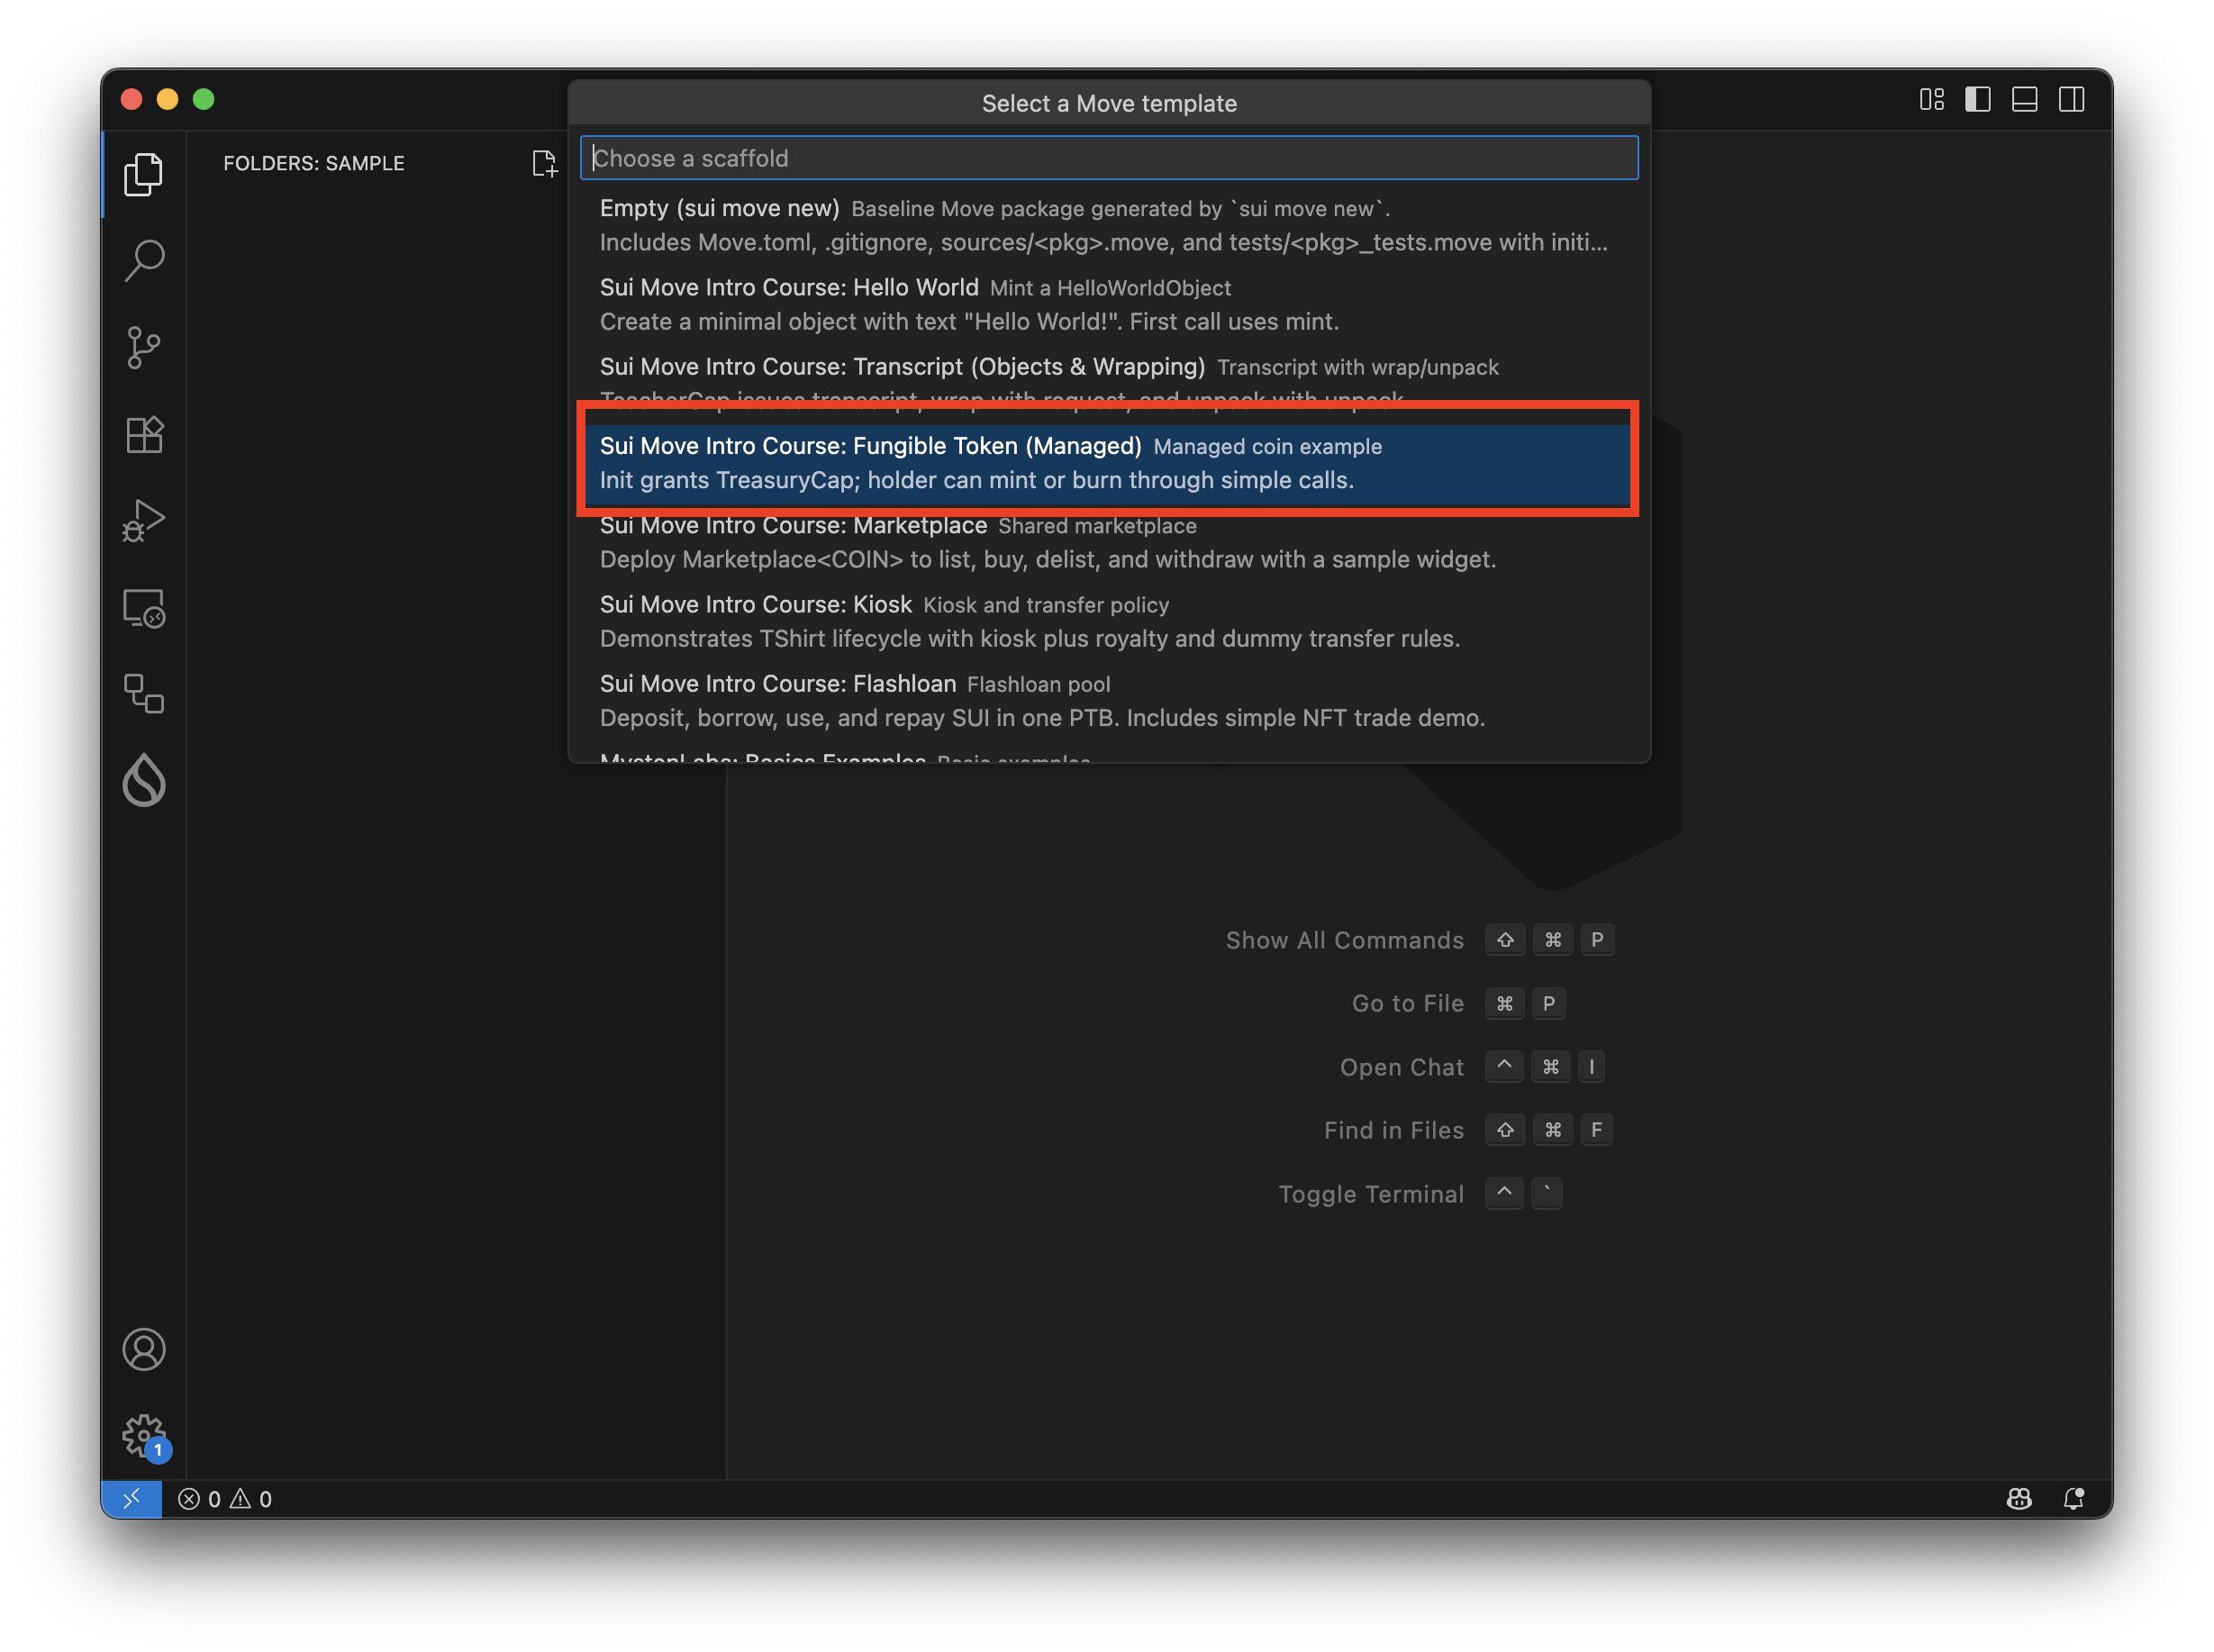This screenshot has height=1652, width=2214.
Task: Open the Sui droplet extension view
Action: coord(144,780)
